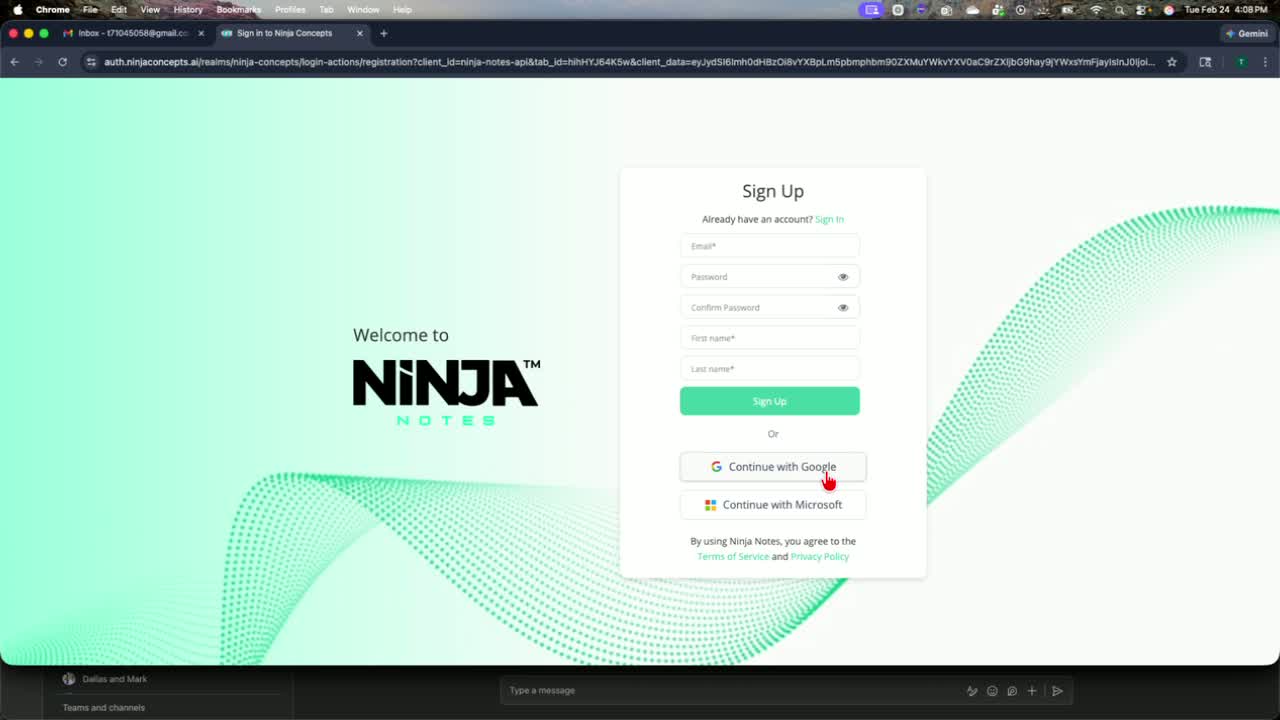The width and height of the screenshot is (1280, 720).
Task: Click the Microsoft logo on Continue with Microsoft
Action: pyautogui.click(x=710, y=505)
